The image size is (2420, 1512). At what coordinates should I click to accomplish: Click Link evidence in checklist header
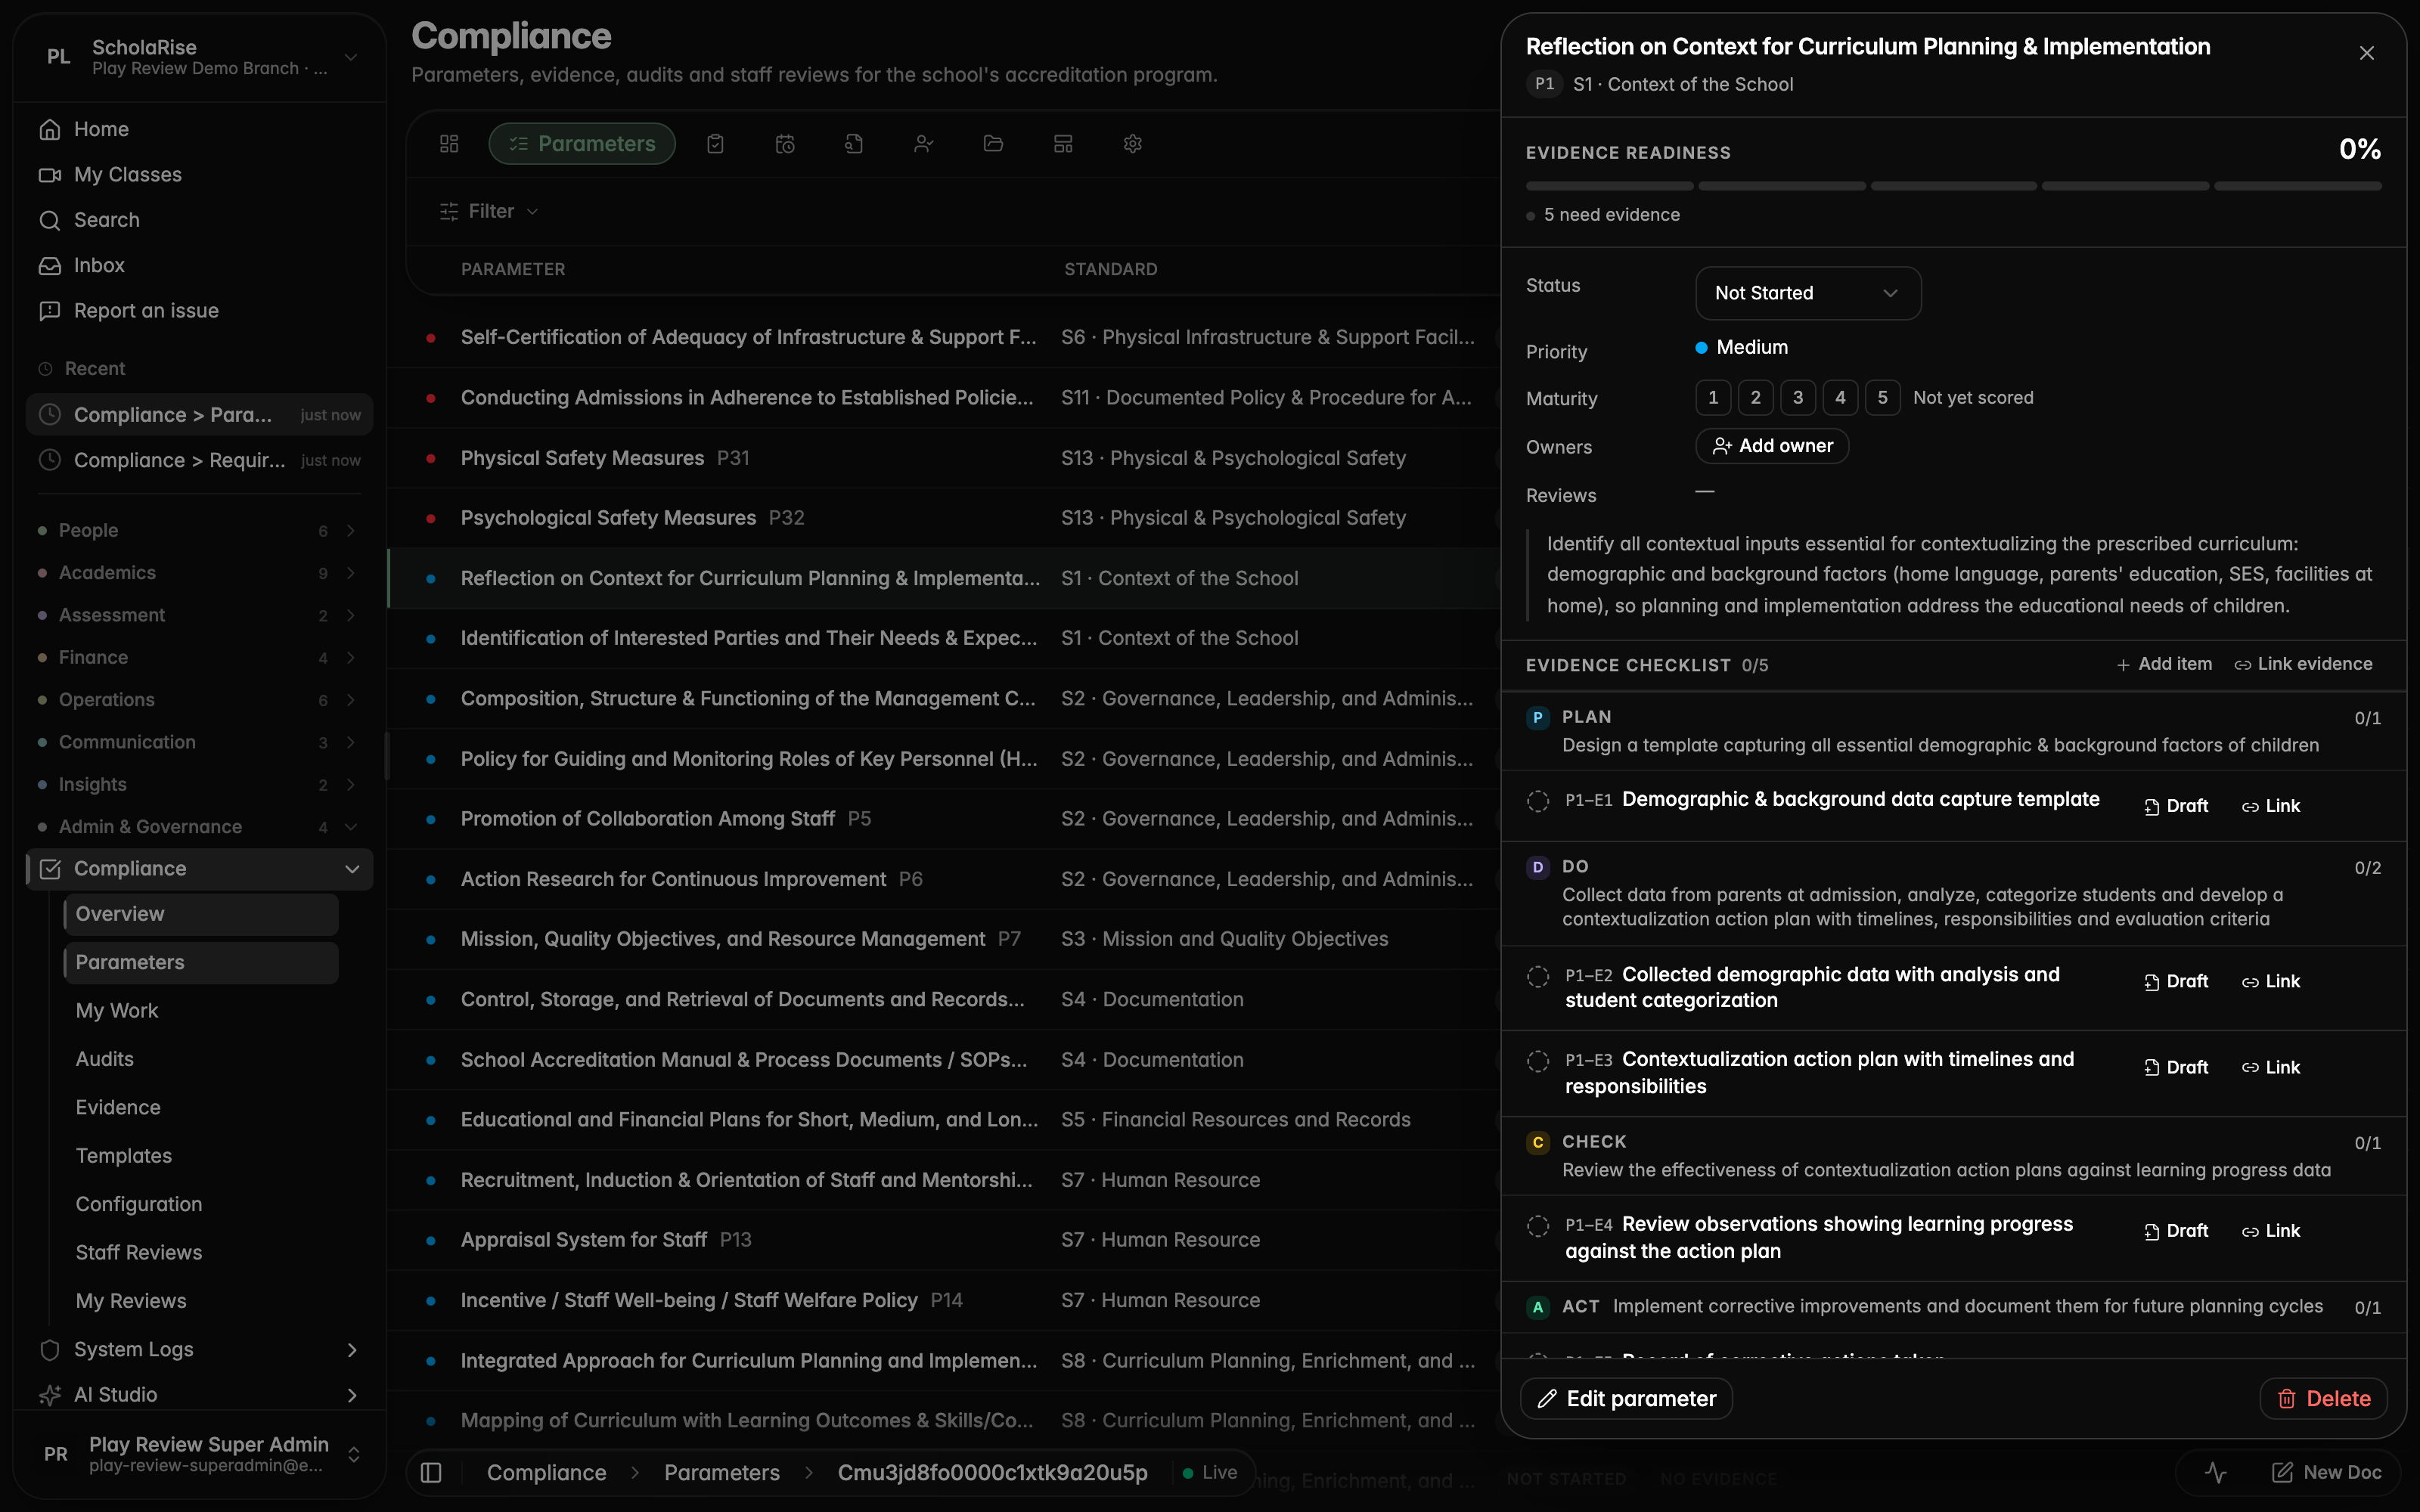coord(2303,664)
